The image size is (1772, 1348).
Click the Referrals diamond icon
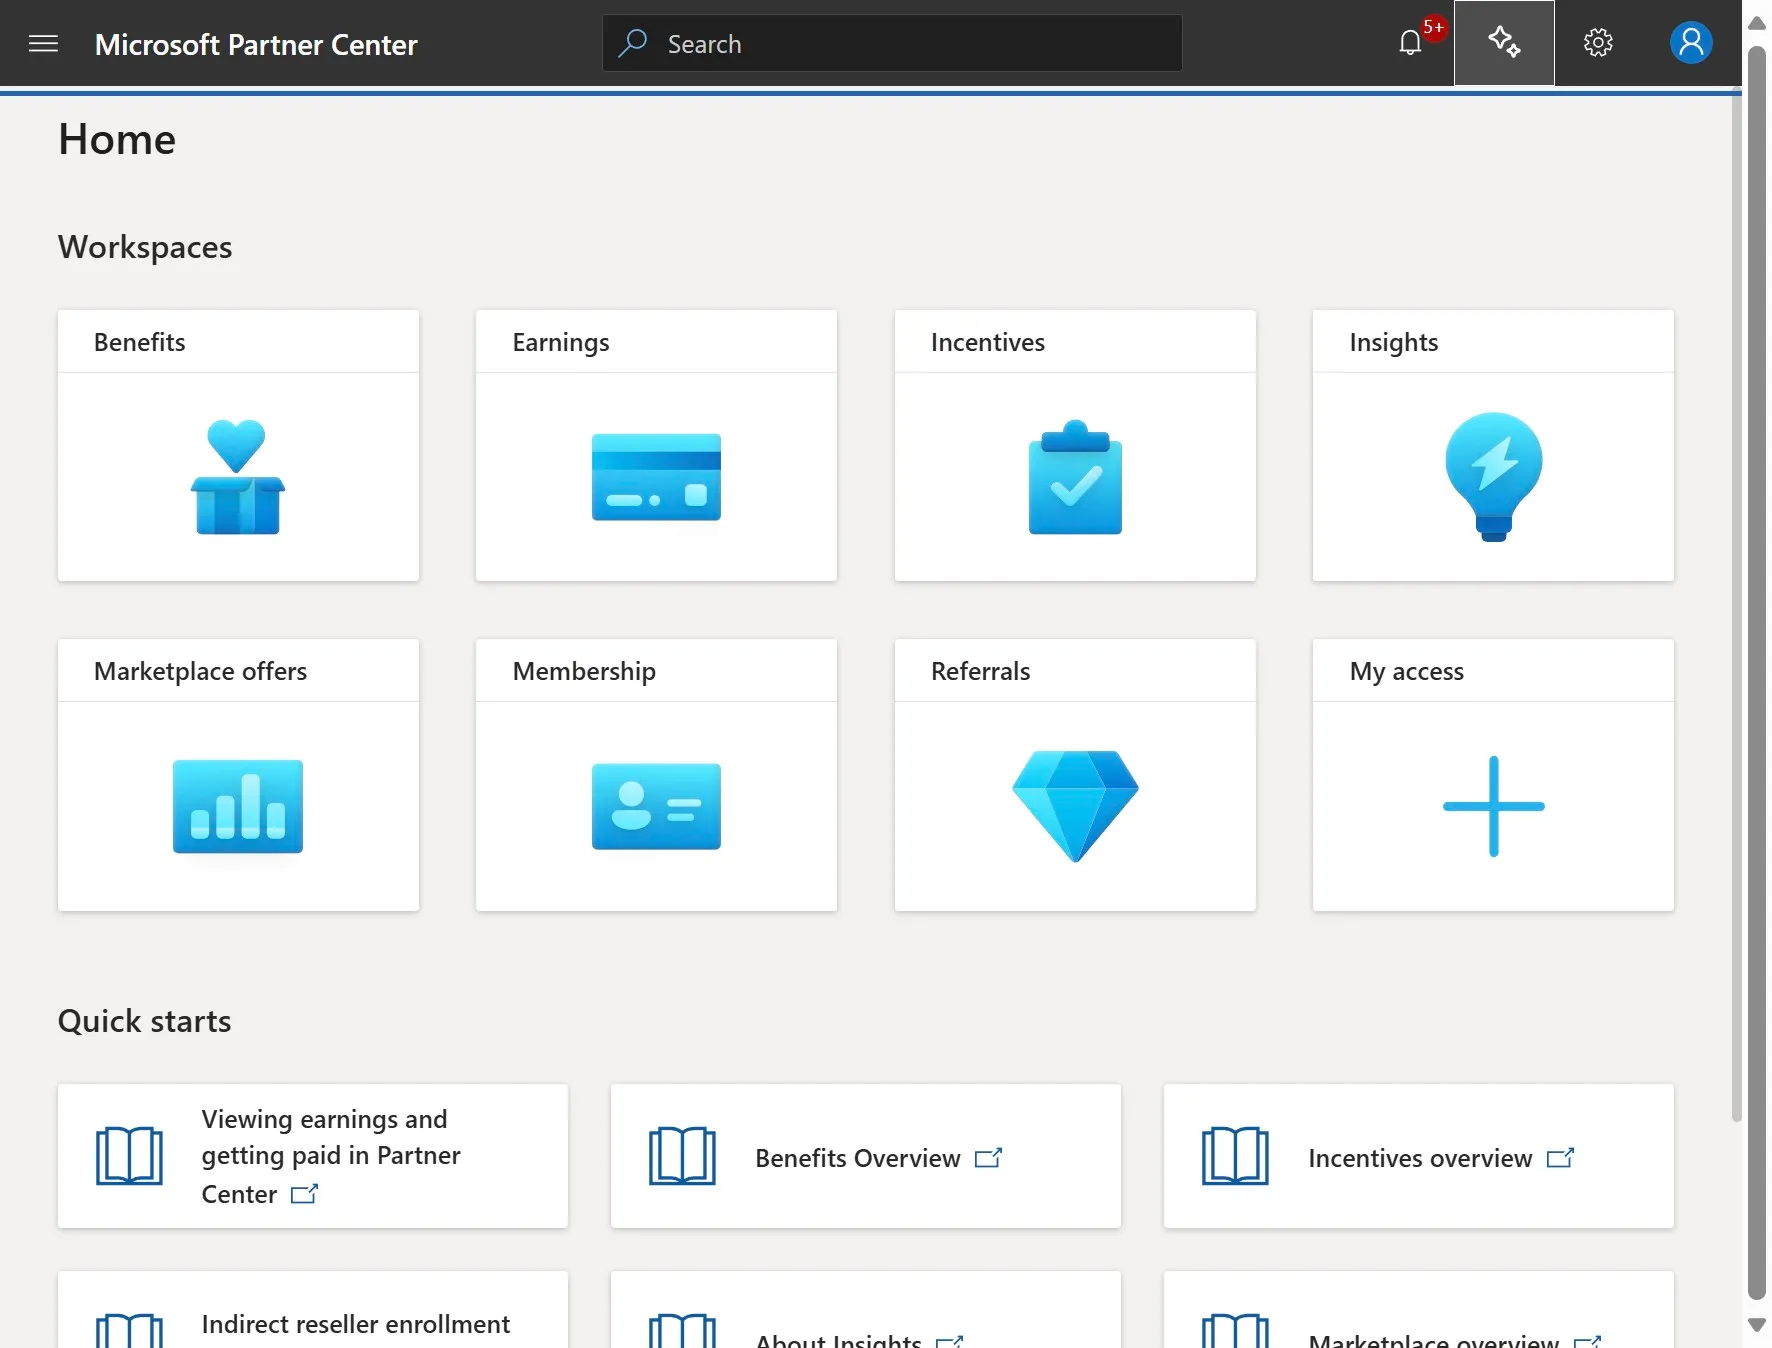[x=1075, y=806]
